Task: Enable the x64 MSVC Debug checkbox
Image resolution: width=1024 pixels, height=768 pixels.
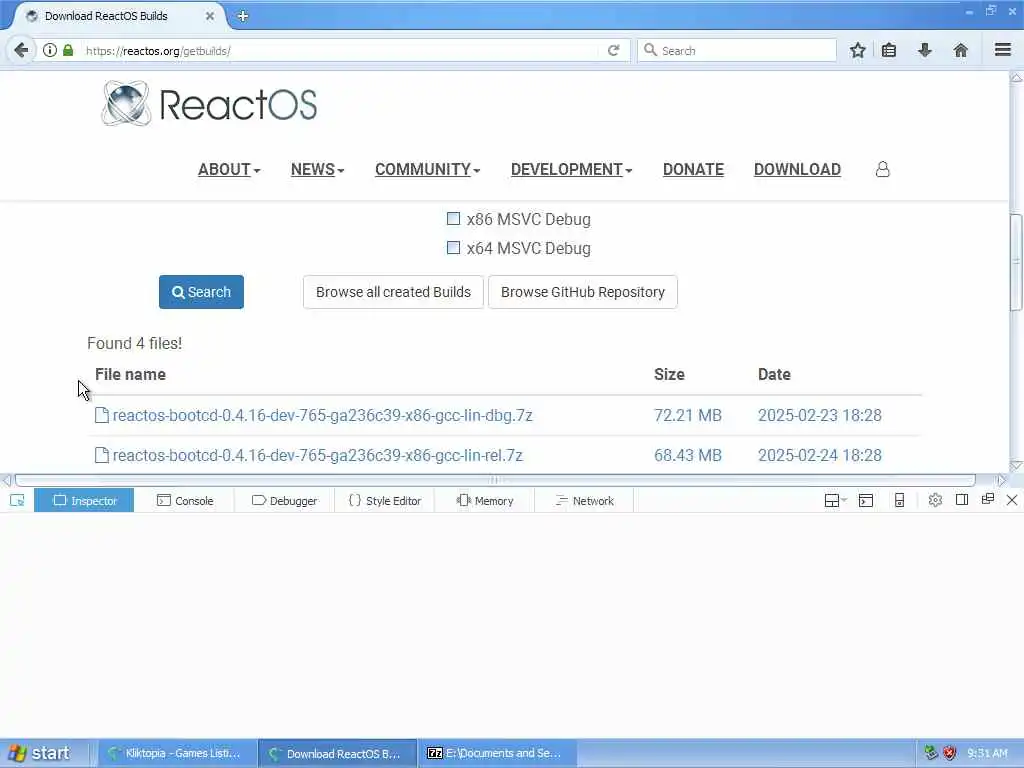Action: pos(453,248)
